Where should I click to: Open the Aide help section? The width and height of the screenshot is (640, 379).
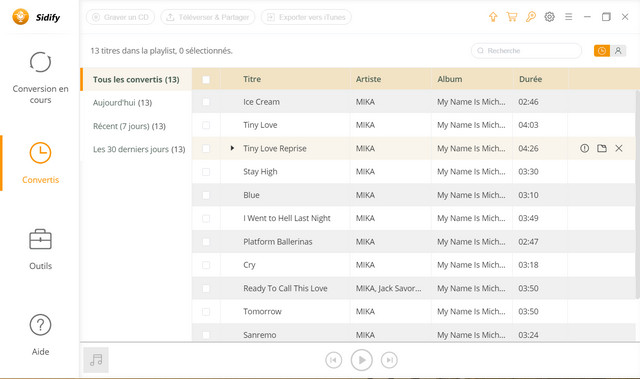point(40,335)
